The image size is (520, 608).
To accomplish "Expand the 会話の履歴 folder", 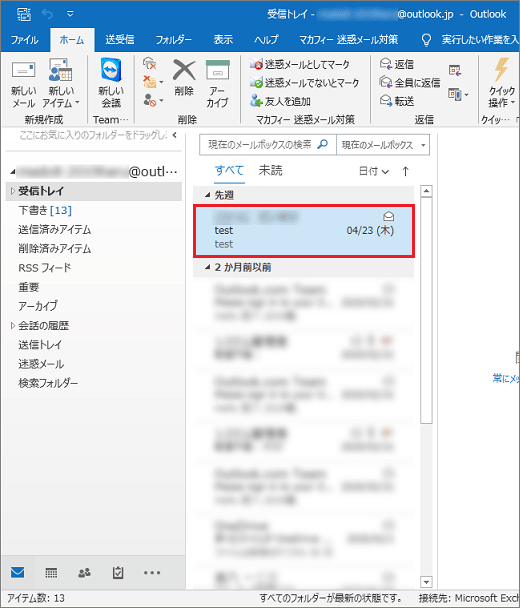I will (x=12, y=326).
